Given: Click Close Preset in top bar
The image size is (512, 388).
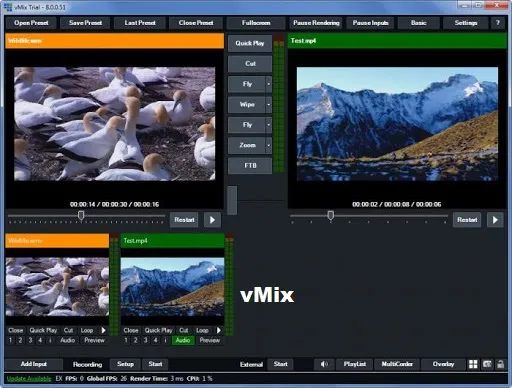Looking at the screenshot, I should 196,23.
